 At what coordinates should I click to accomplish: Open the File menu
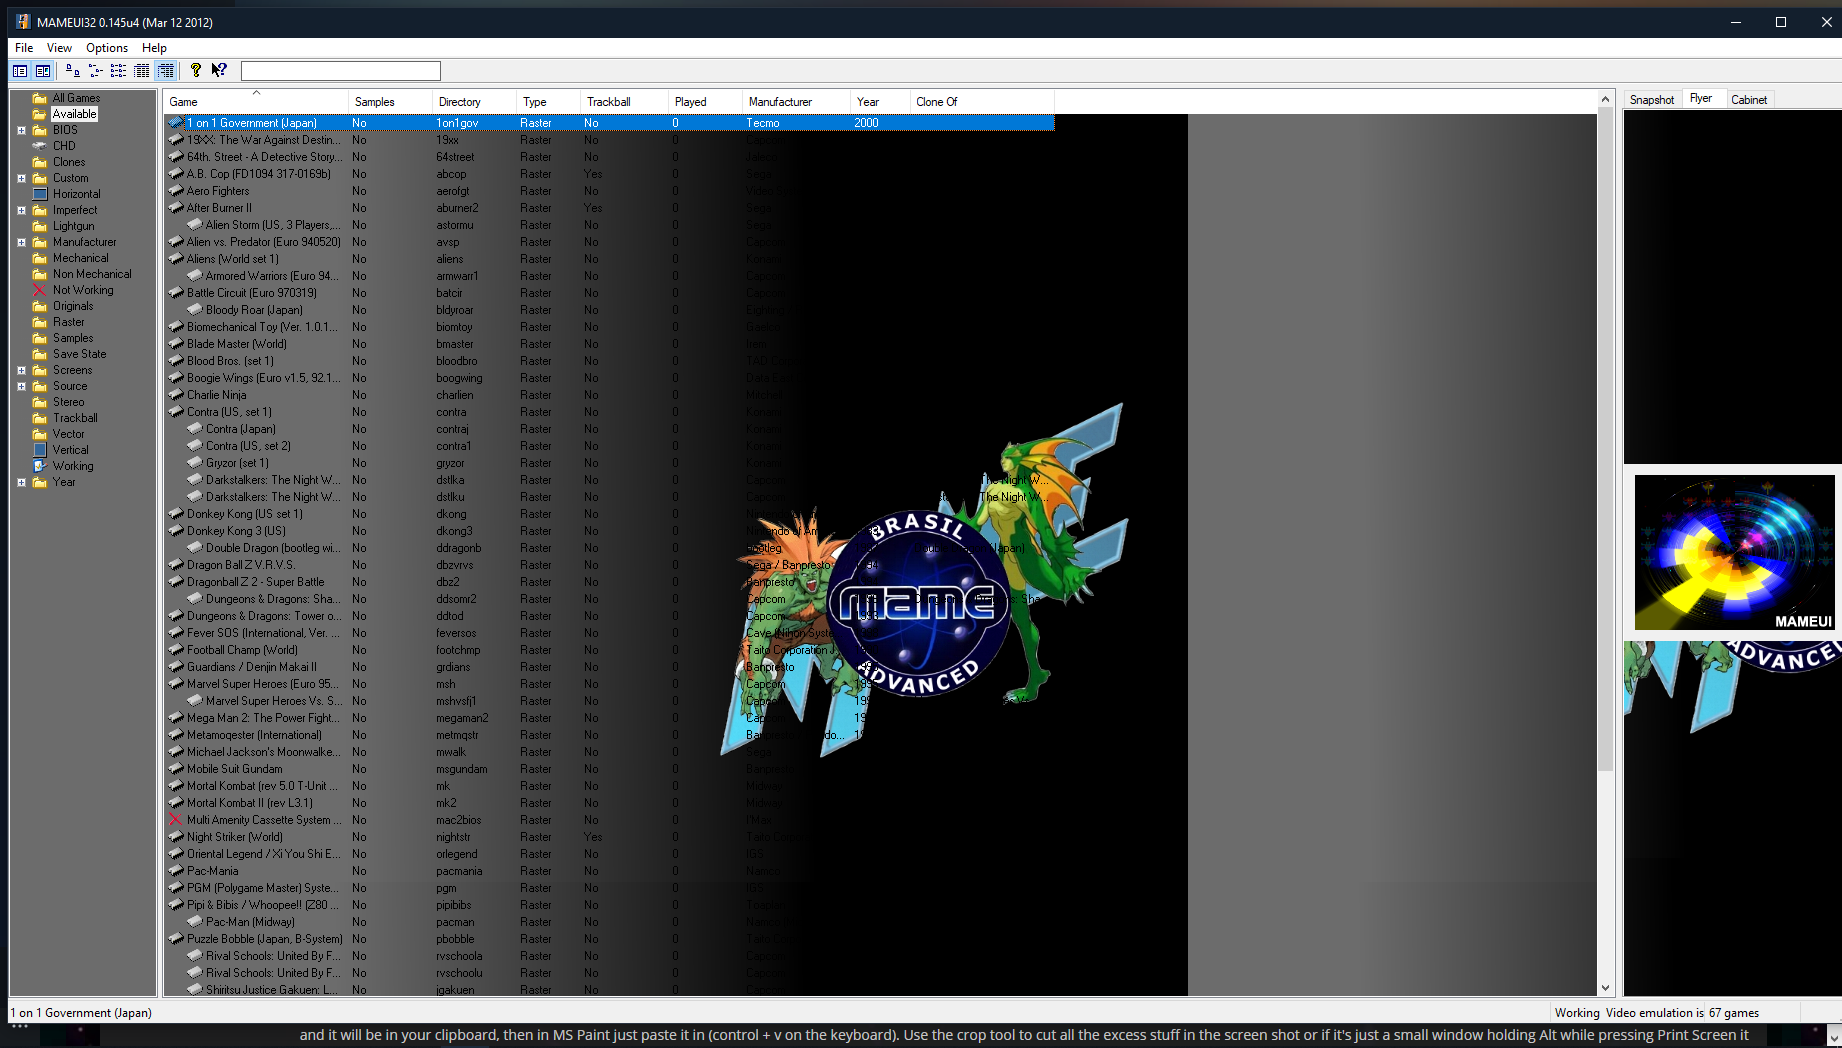24,48
